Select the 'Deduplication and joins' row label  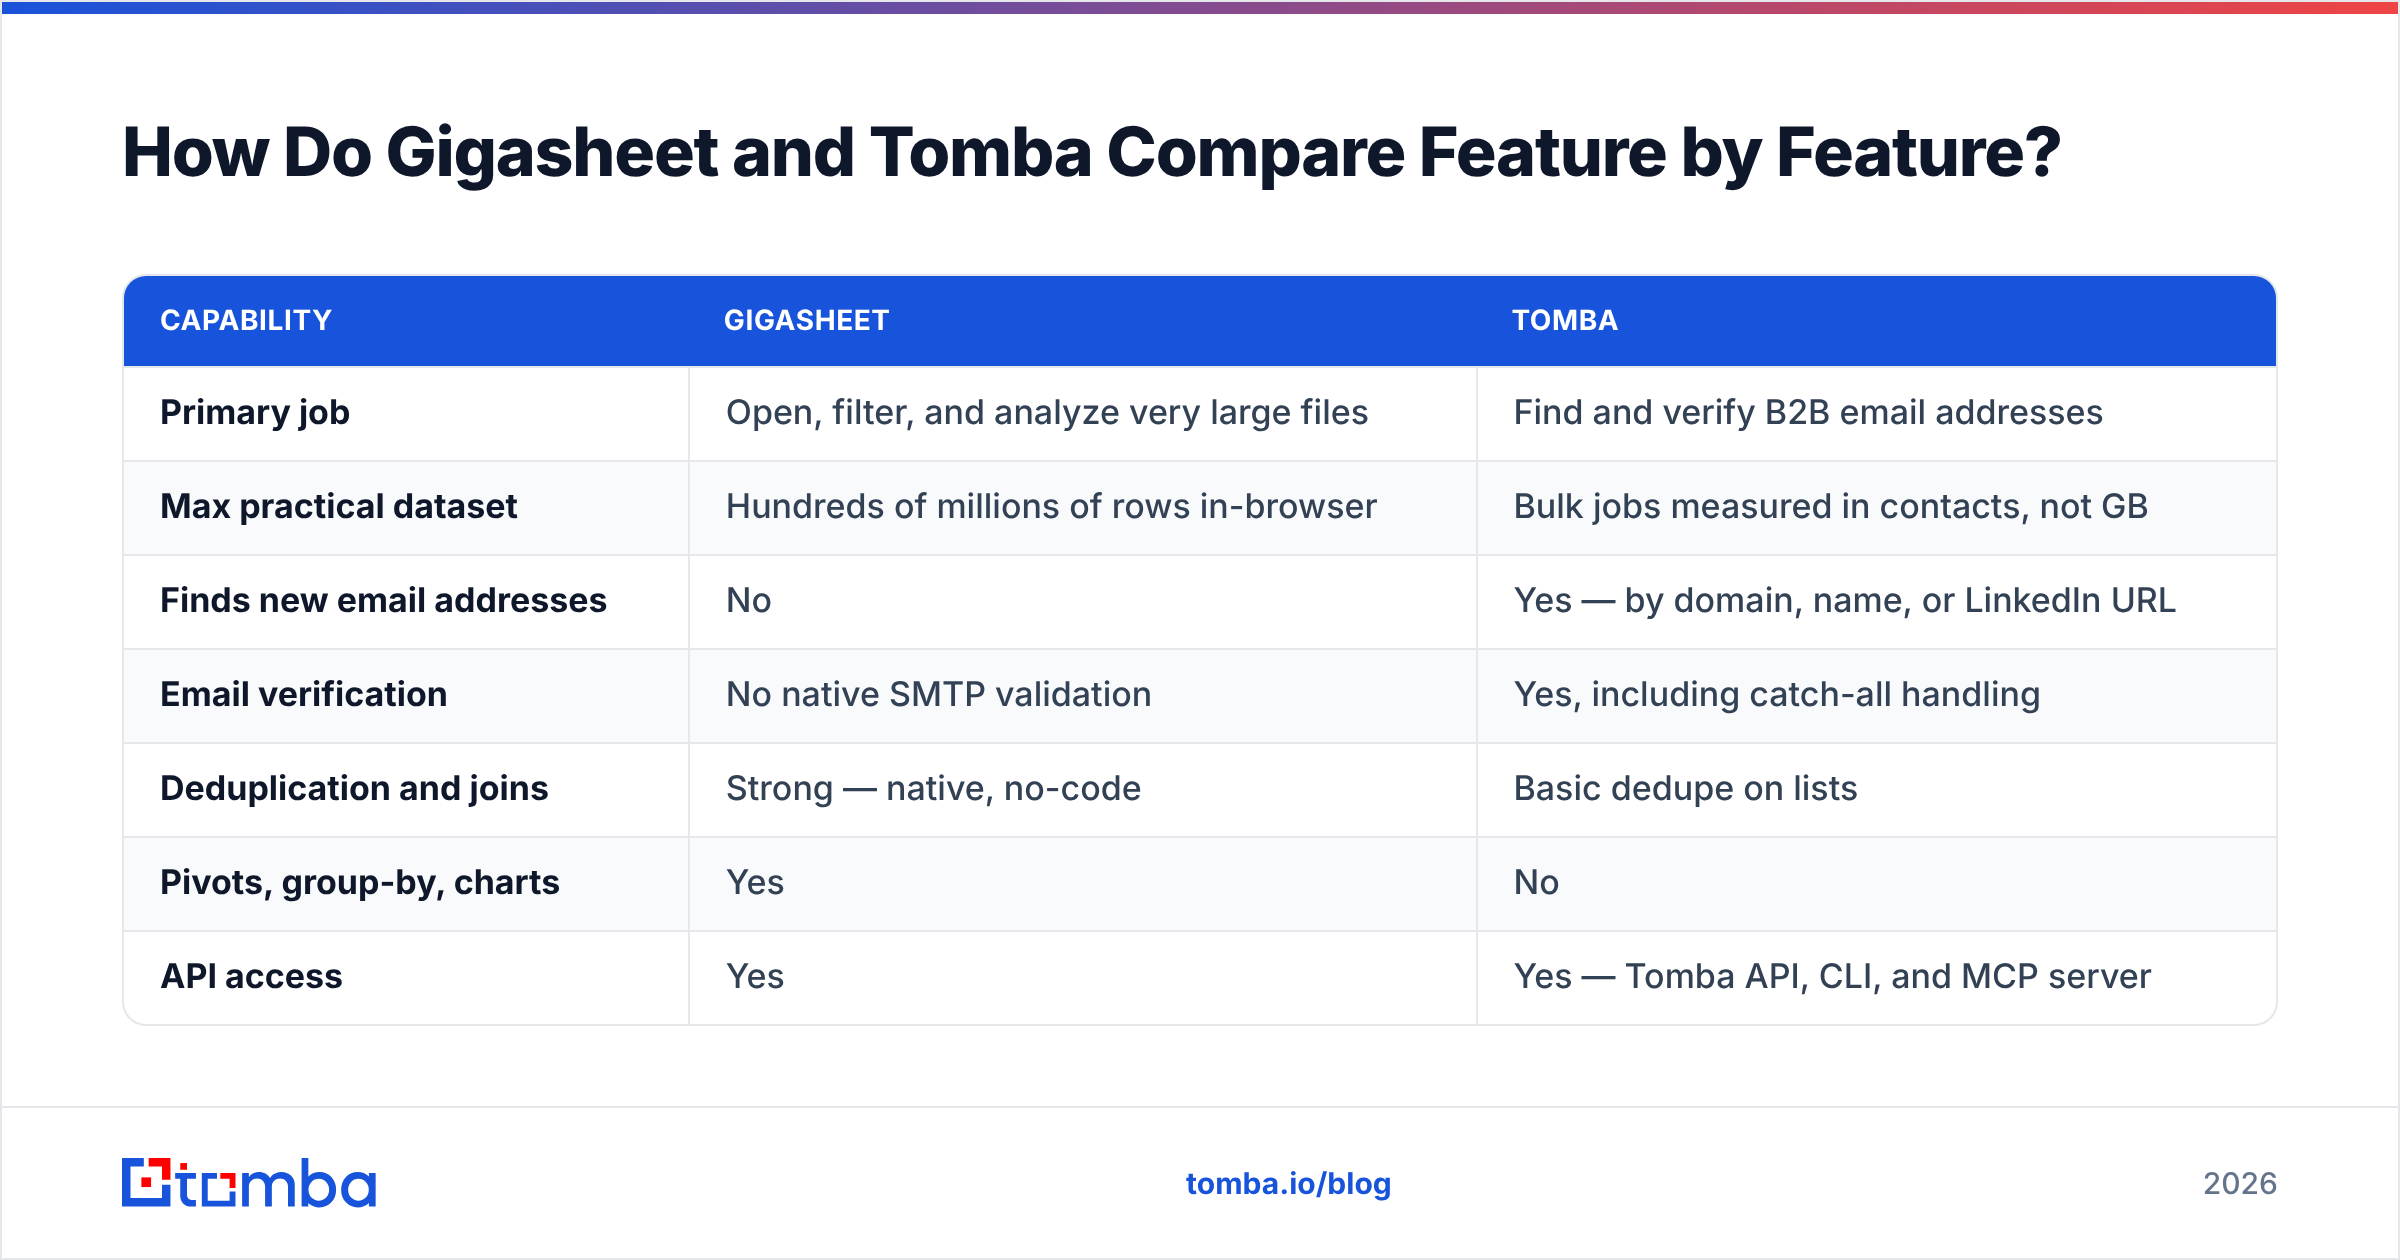pos(354,789)
